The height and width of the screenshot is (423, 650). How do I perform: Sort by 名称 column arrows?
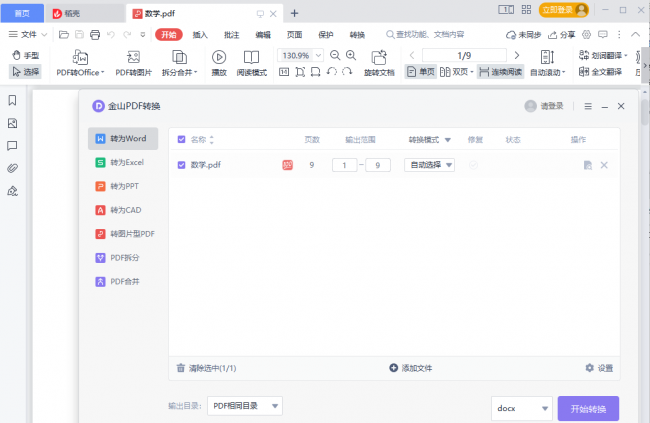point(212,140)
